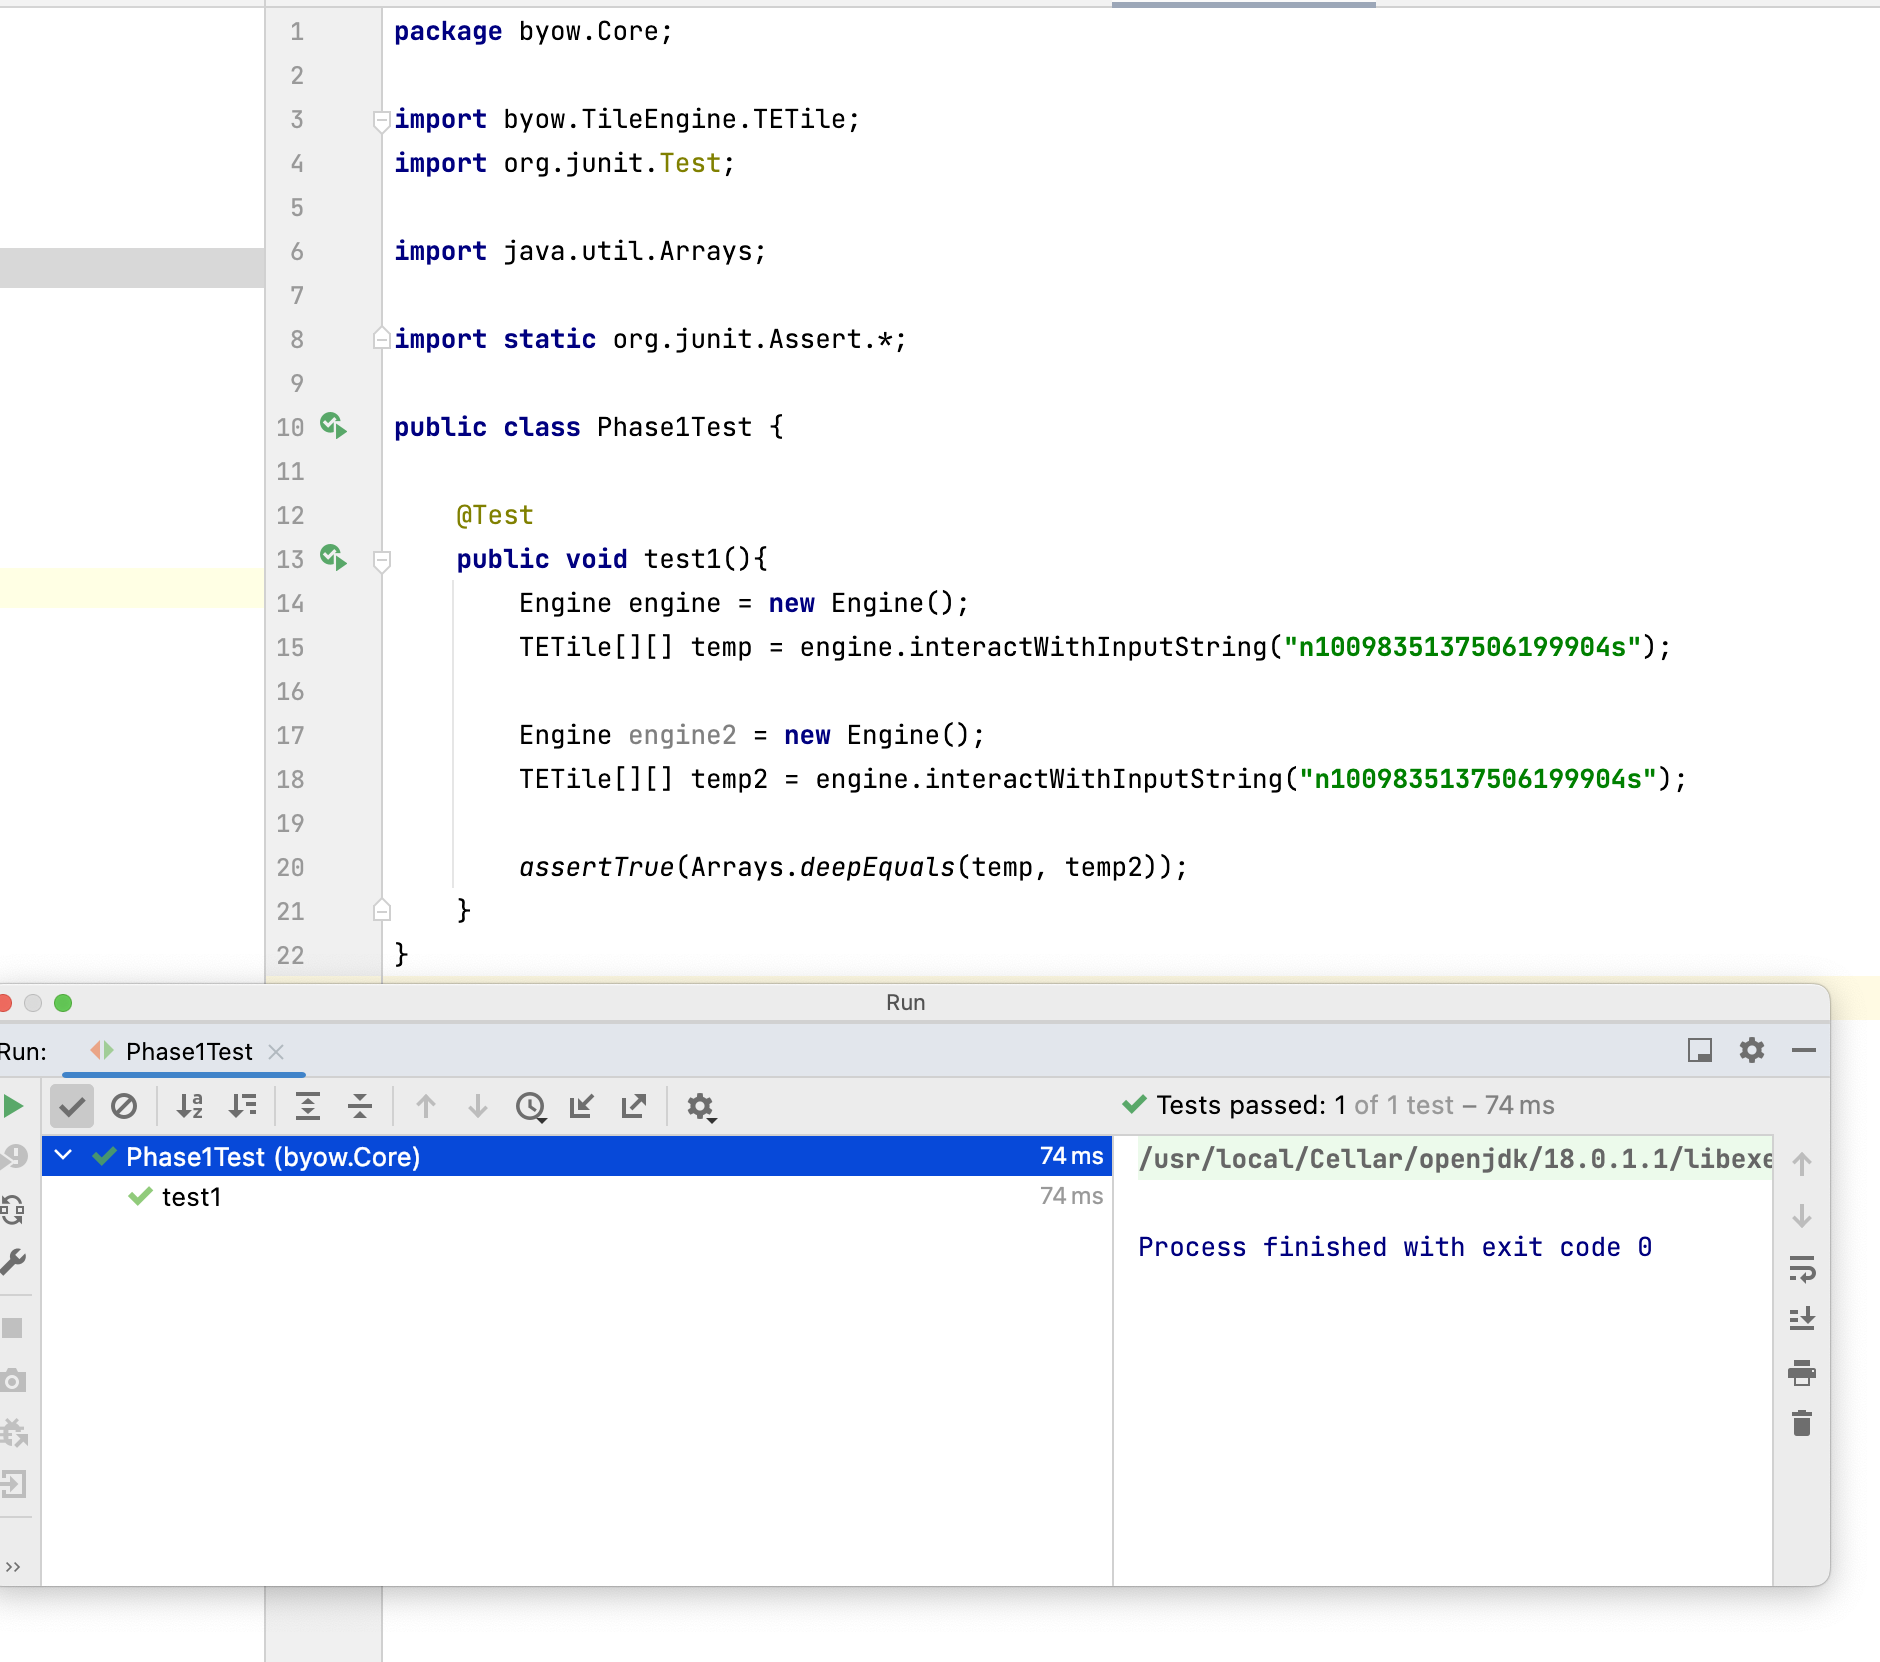1880x1662 pixels.
Task: Export test results icon
Action: tap(634, 1106)
